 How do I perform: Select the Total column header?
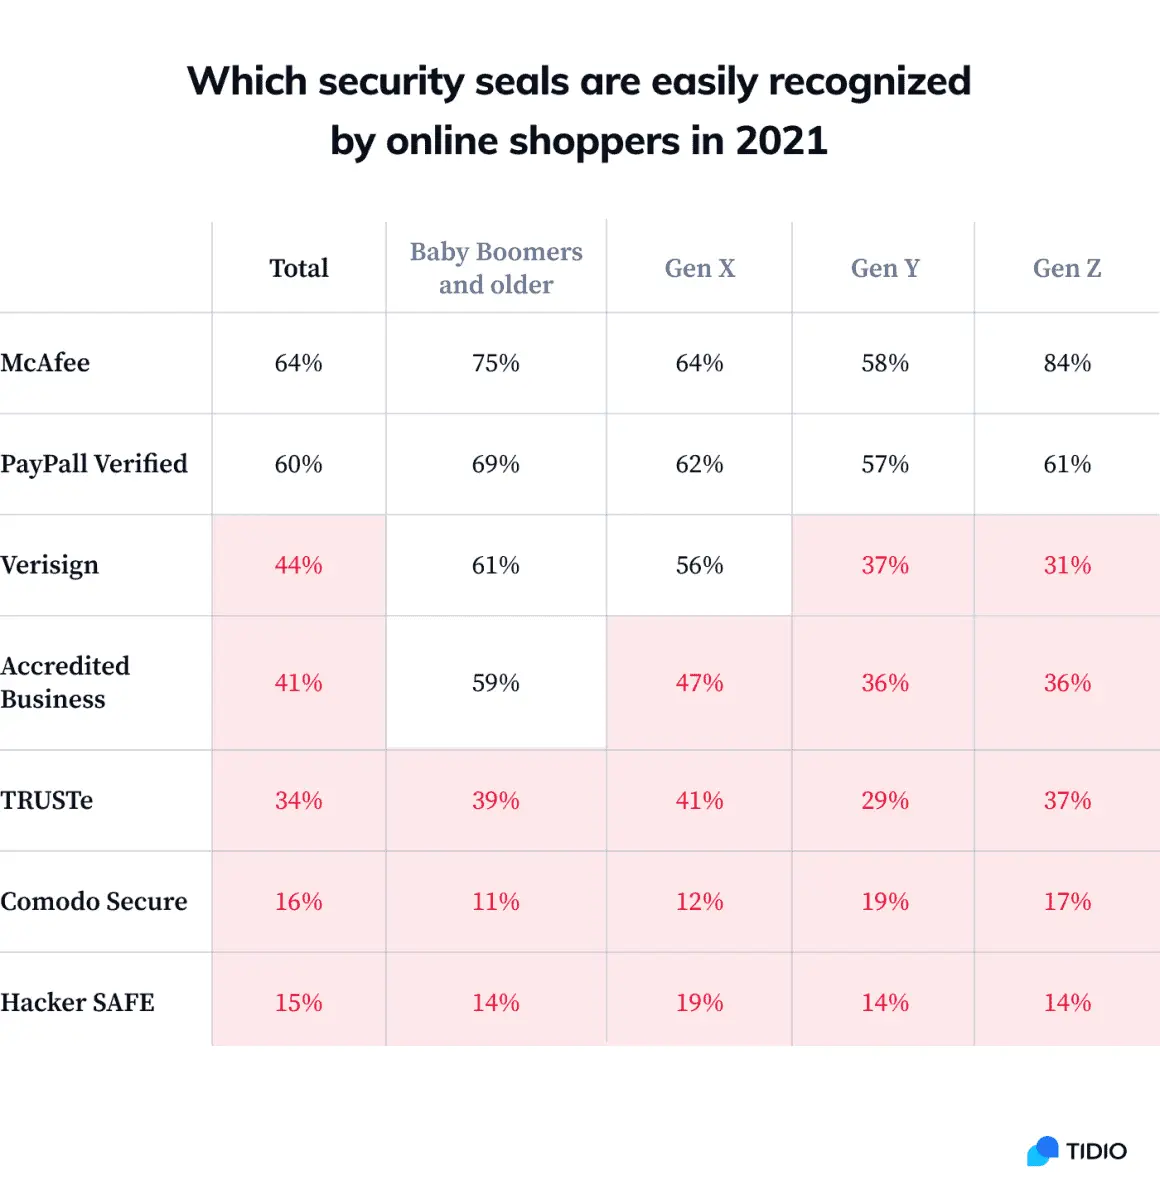tap(299, 268)
